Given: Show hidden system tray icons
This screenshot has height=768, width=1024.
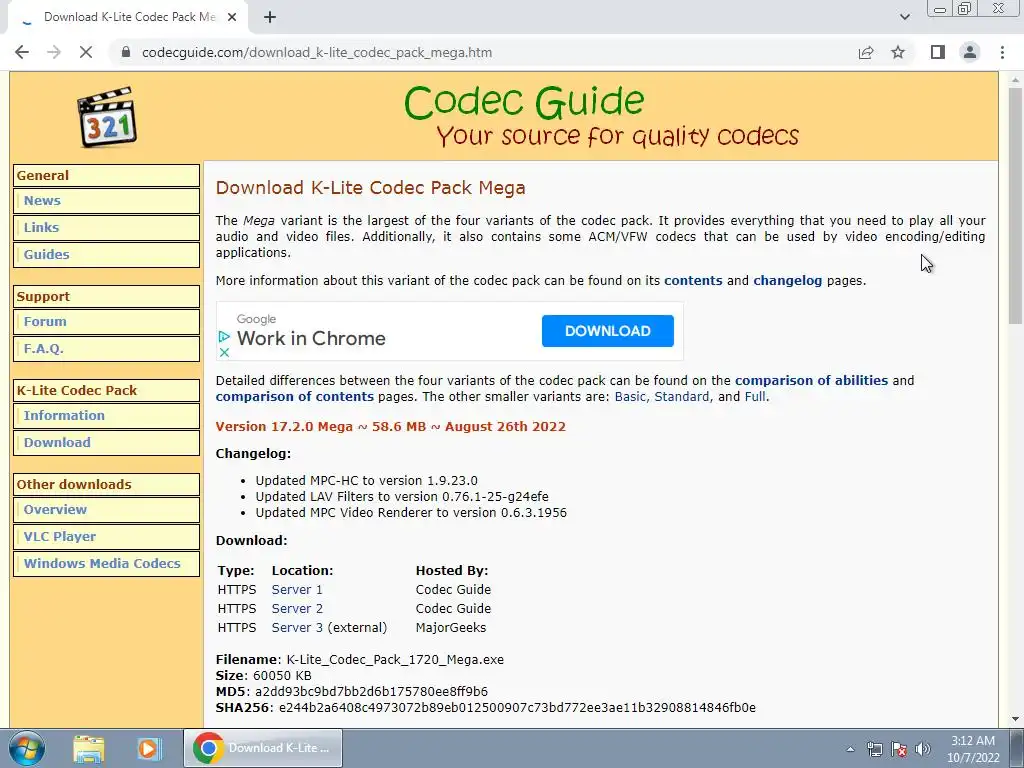Looking at the screenshot, I should (850, 749).
